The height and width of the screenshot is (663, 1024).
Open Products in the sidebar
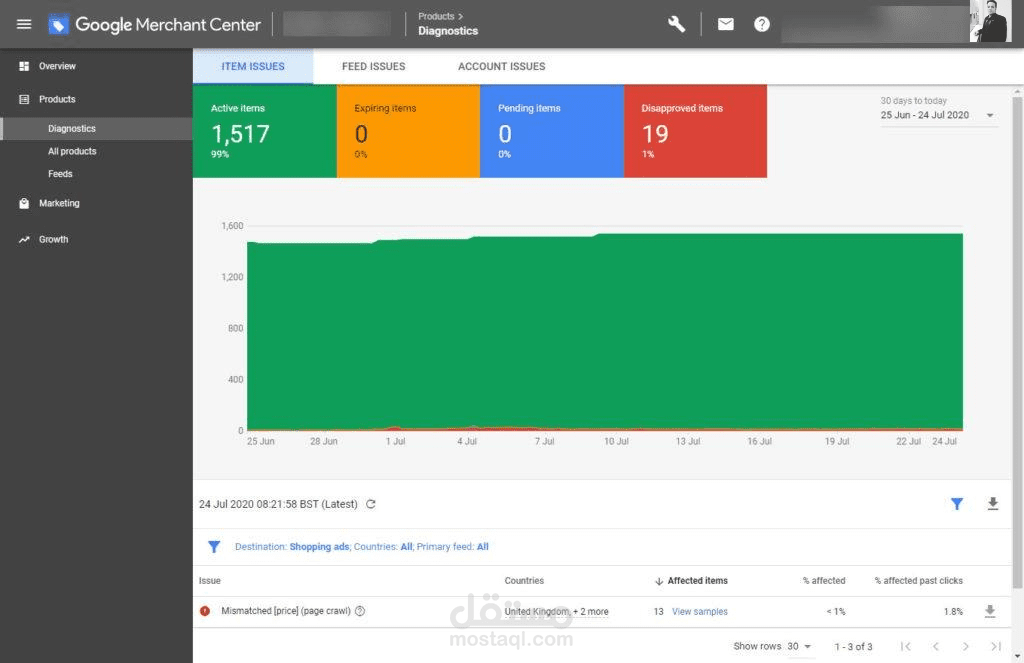[x=57, y=99]
